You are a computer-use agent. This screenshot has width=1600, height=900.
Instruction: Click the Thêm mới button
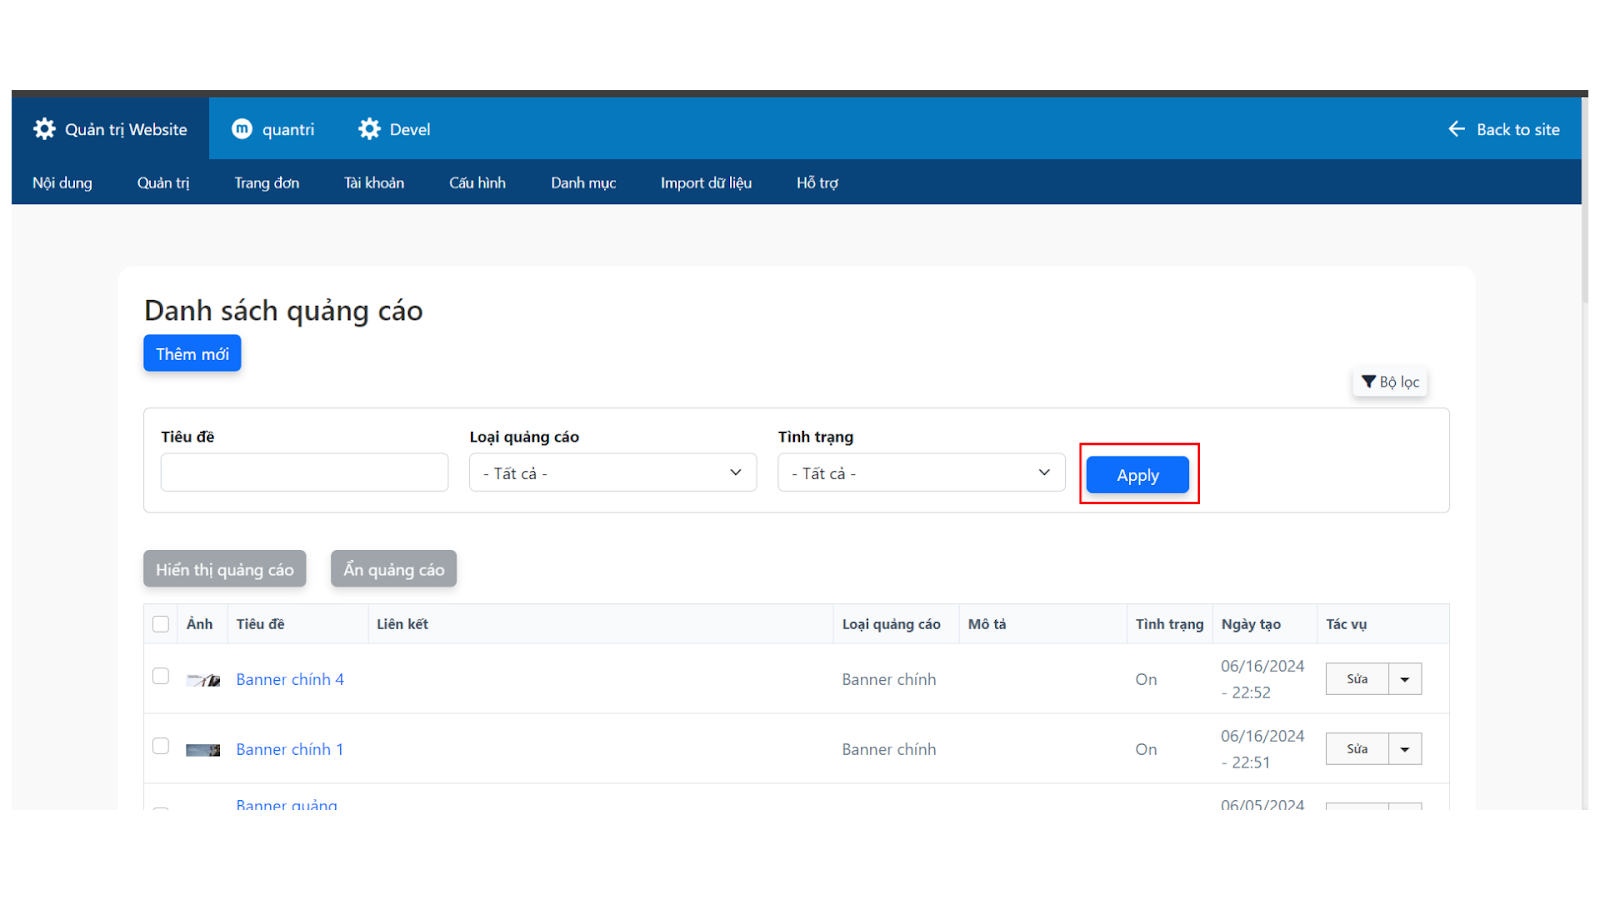[x=192, y=354]
